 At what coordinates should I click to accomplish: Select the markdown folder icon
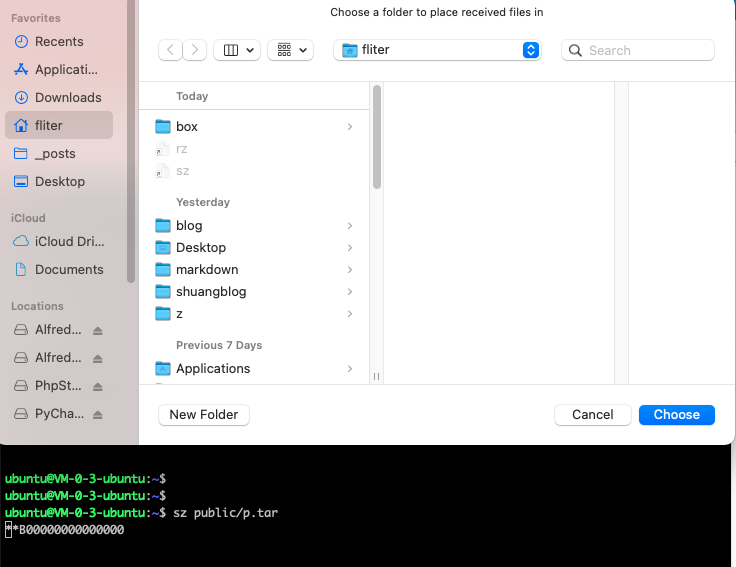(x=164, y=270)
